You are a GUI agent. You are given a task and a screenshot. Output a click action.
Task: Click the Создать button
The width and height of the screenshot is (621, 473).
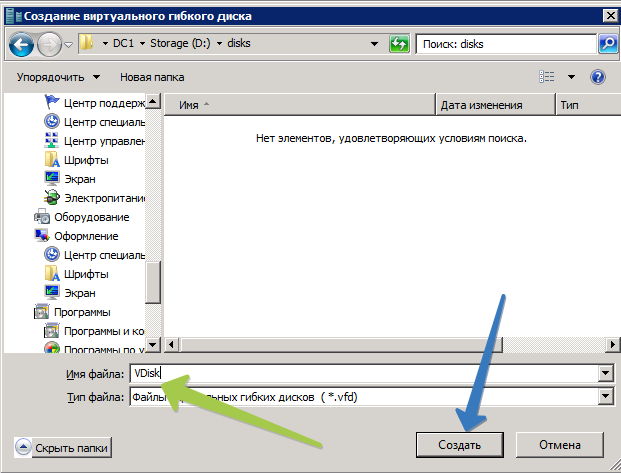tap(459, 445)
